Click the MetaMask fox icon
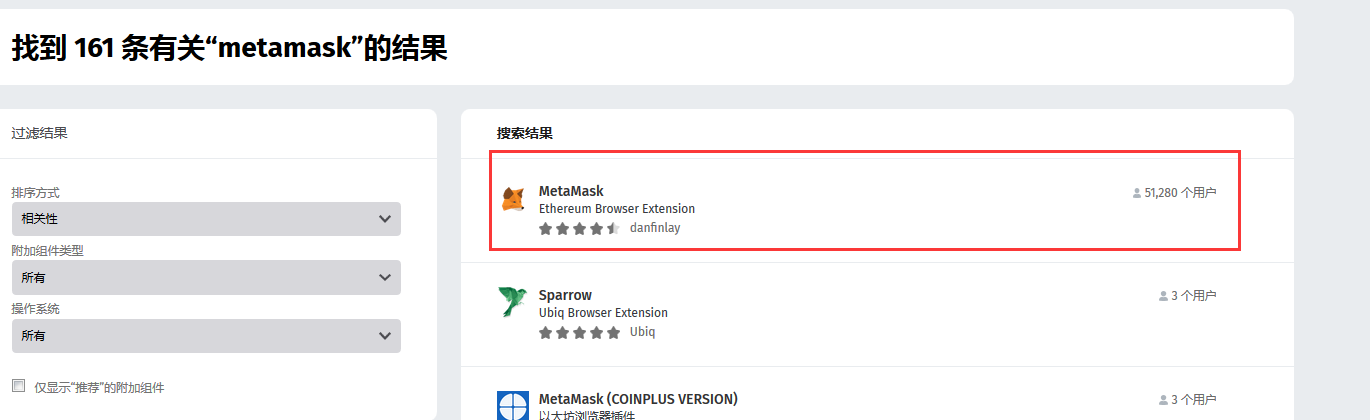Screen dimensions: 1370x420 tap(513, 199)
